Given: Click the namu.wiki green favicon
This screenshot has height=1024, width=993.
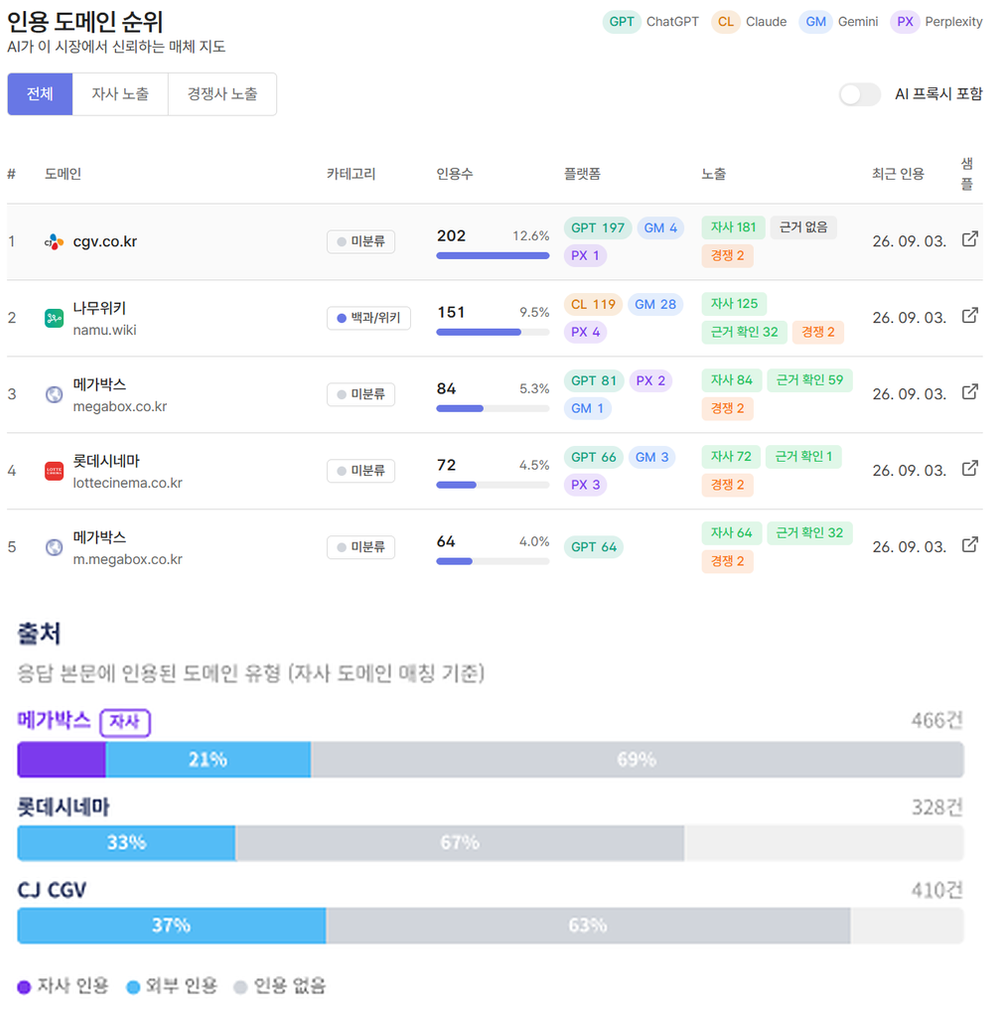Looking at the screenshot, I should click(54, 318).
